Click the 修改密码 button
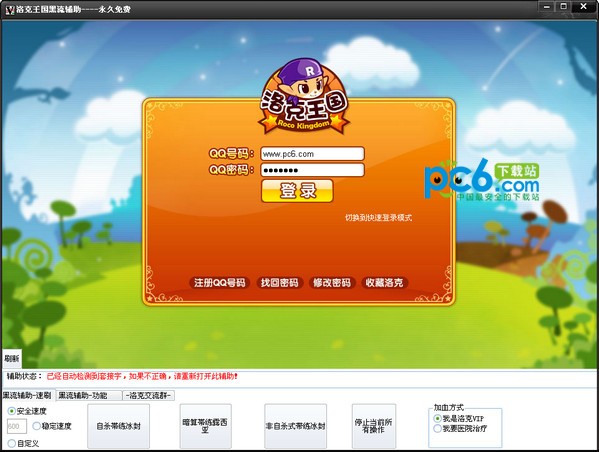This screenshot has height=452, width=599. (x=332, y=283)
